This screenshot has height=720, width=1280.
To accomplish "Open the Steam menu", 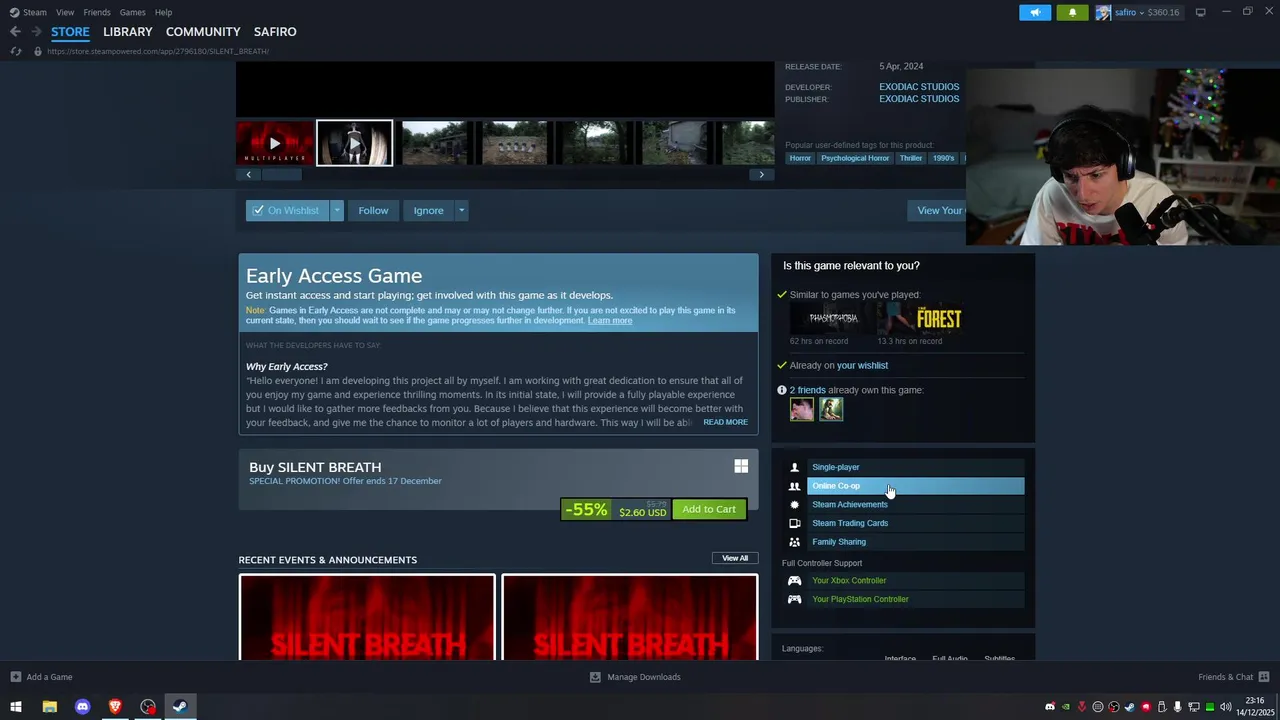I will 35,12.
